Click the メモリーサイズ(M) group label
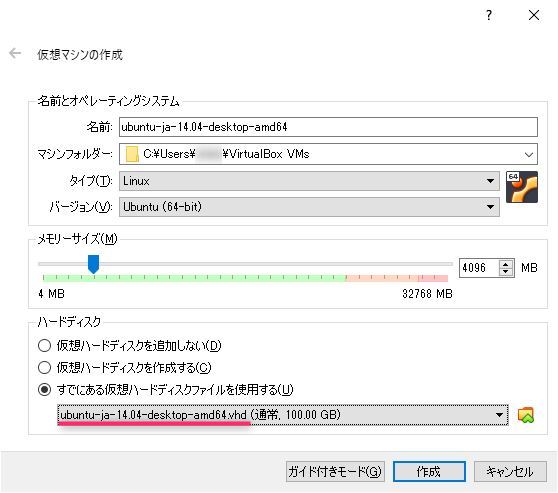 [x=78, y=239]
